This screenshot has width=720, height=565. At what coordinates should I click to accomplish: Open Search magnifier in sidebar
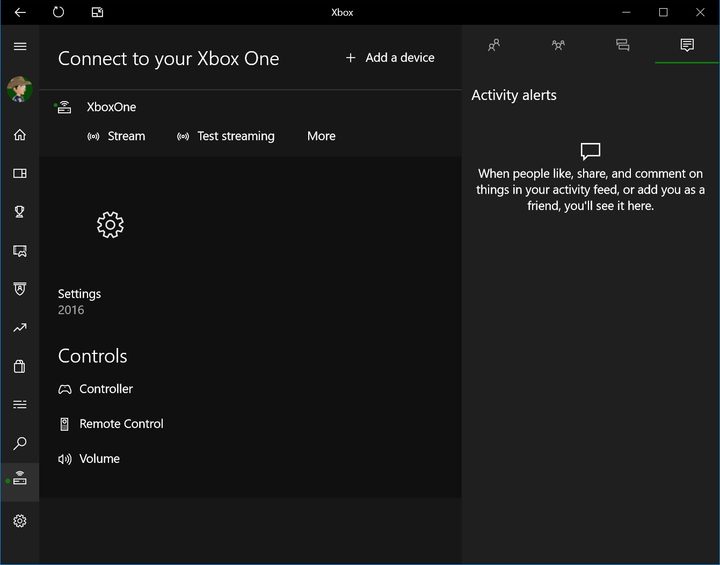point(20,443)
